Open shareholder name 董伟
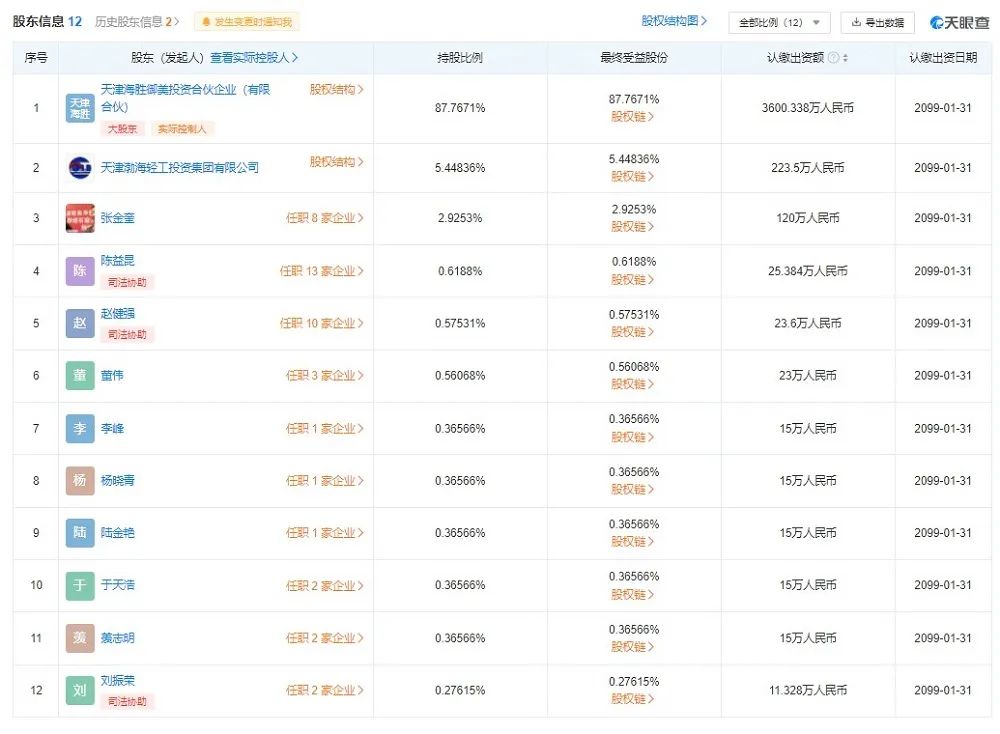 tap(112, 376)
